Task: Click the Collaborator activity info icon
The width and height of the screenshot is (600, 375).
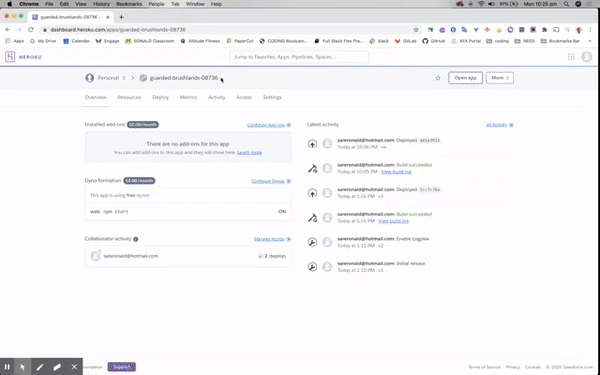Action: click(x=135, y=239)
